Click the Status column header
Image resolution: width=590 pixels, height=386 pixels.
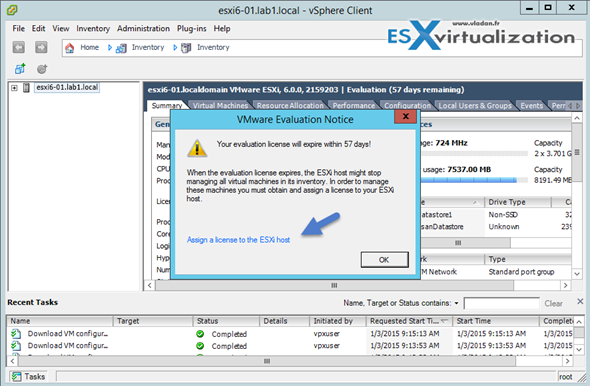click(x=226, y=321)
